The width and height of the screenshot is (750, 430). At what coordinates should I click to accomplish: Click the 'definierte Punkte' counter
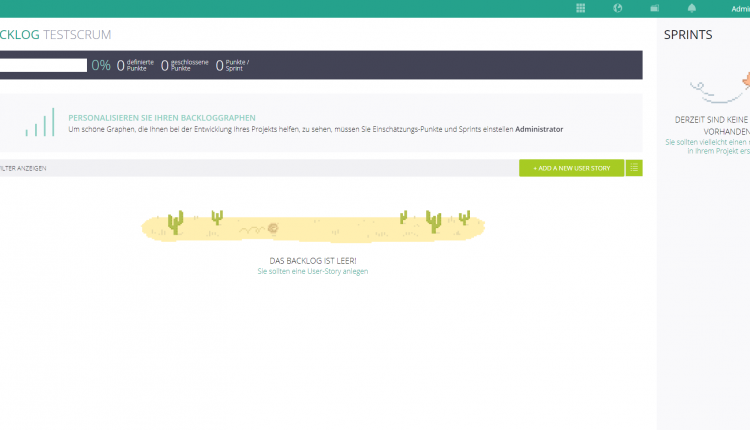tap(132, 65)
